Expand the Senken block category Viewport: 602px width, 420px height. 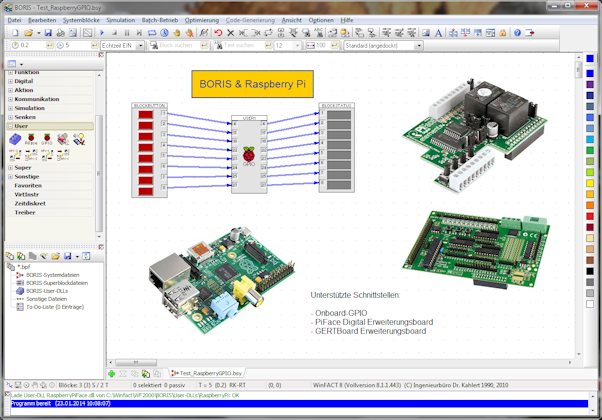coord(10,117)
